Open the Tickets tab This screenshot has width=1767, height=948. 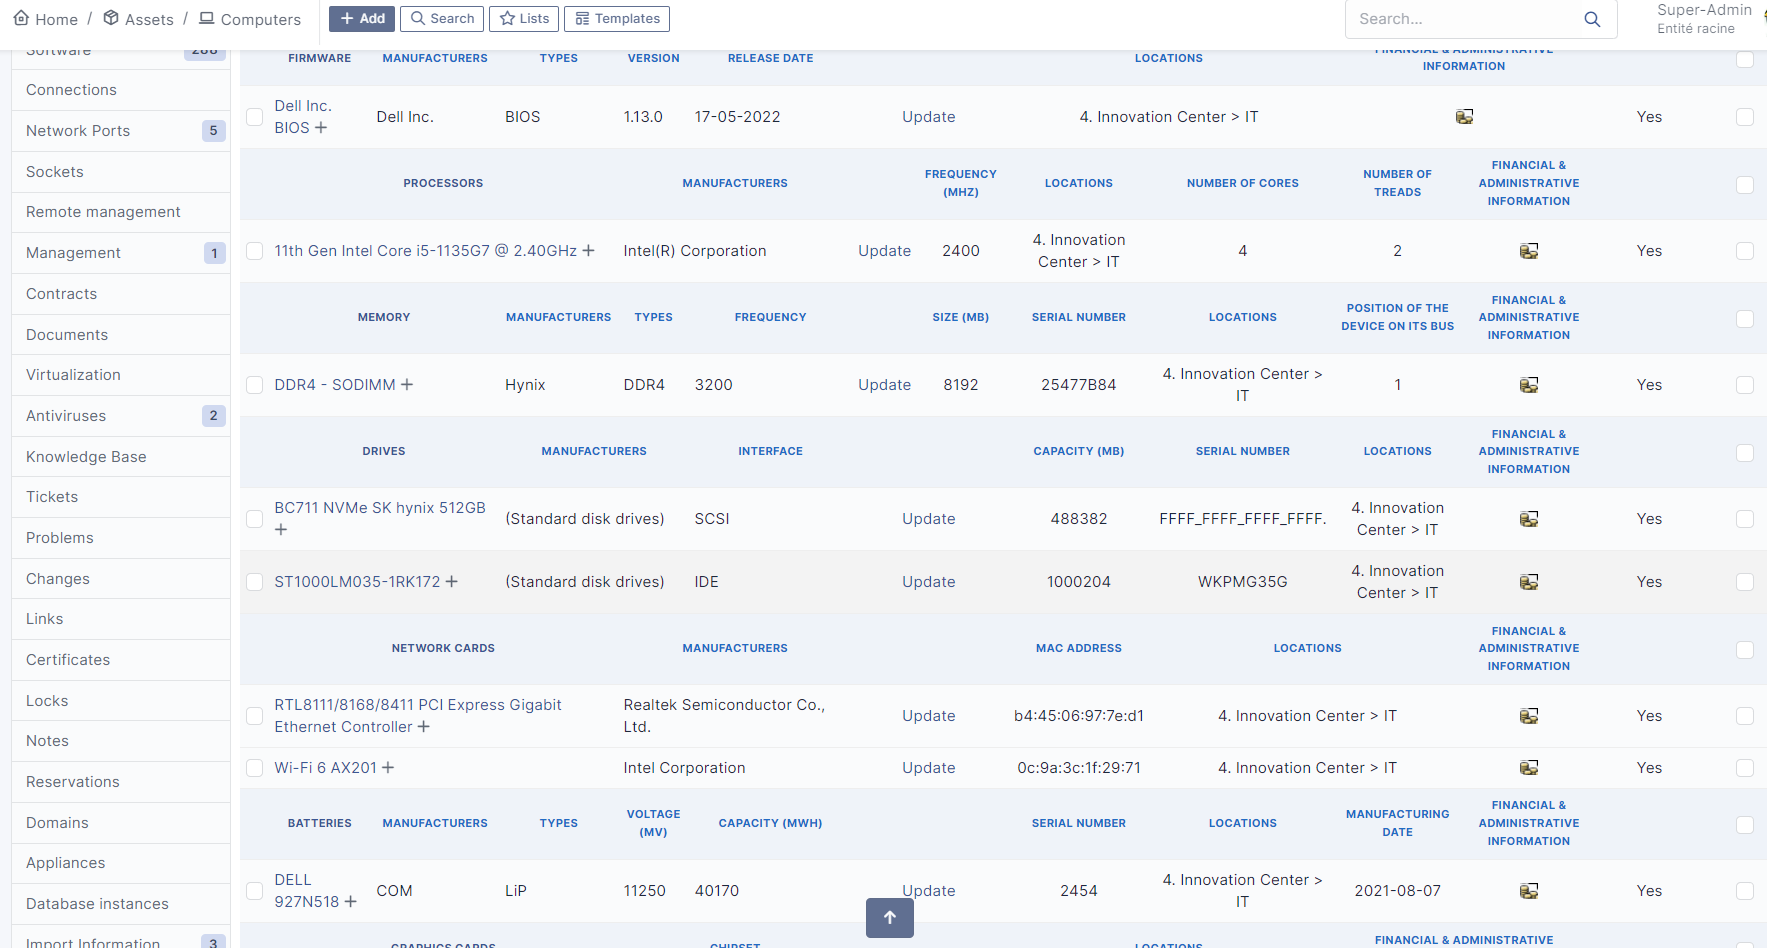point(121,497)
